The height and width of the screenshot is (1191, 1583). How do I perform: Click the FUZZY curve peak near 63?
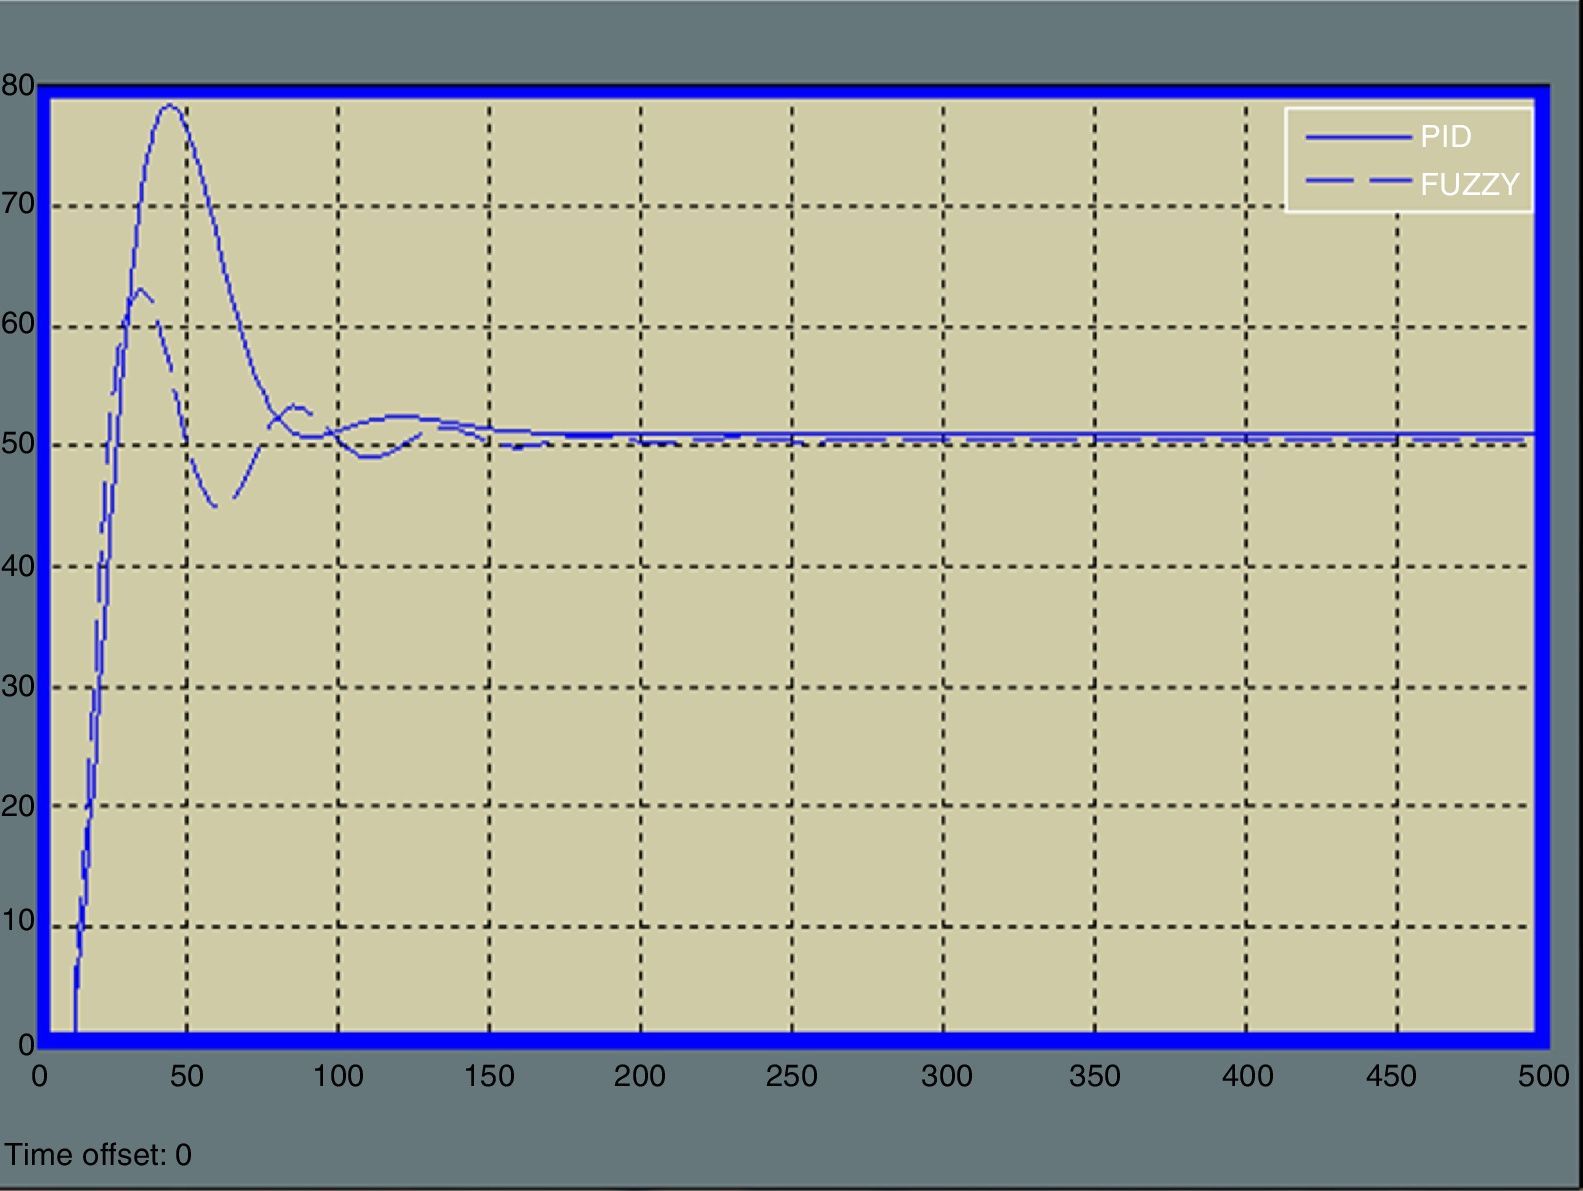click(139, 289)
